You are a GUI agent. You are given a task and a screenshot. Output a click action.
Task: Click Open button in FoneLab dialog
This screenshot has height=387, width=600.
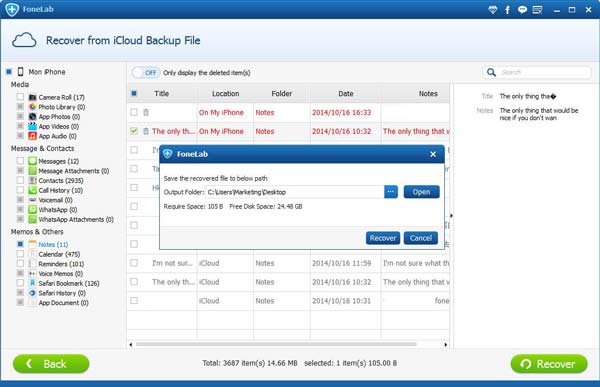[x=421, y=192]
